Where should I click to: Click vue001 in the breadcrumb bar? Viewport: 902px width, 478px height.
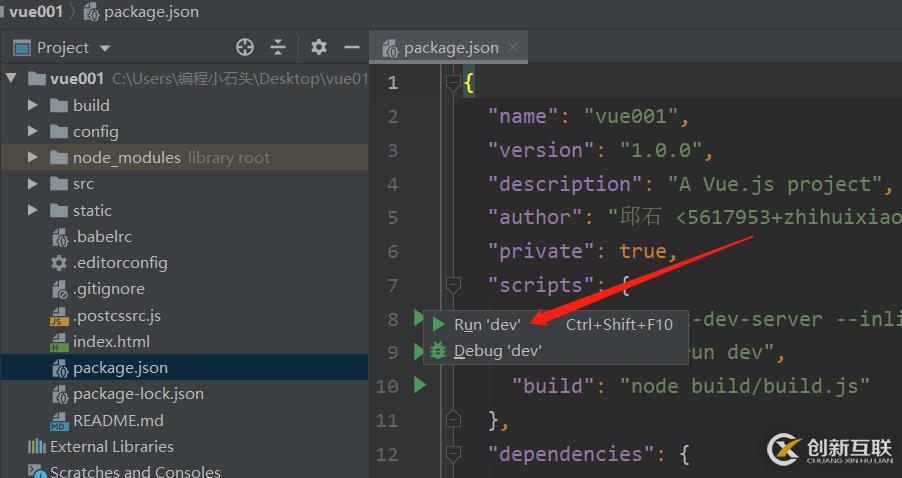(x=36, y=12)
